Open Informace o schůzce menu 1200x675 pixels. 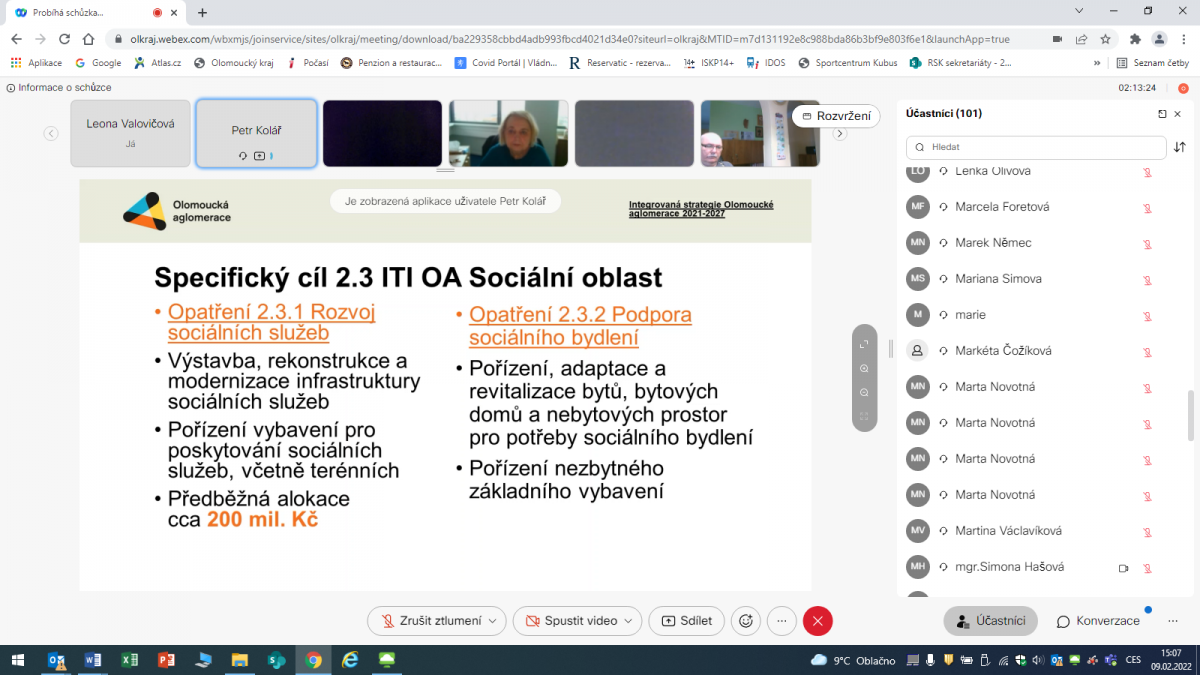click(x=59, y=88)
